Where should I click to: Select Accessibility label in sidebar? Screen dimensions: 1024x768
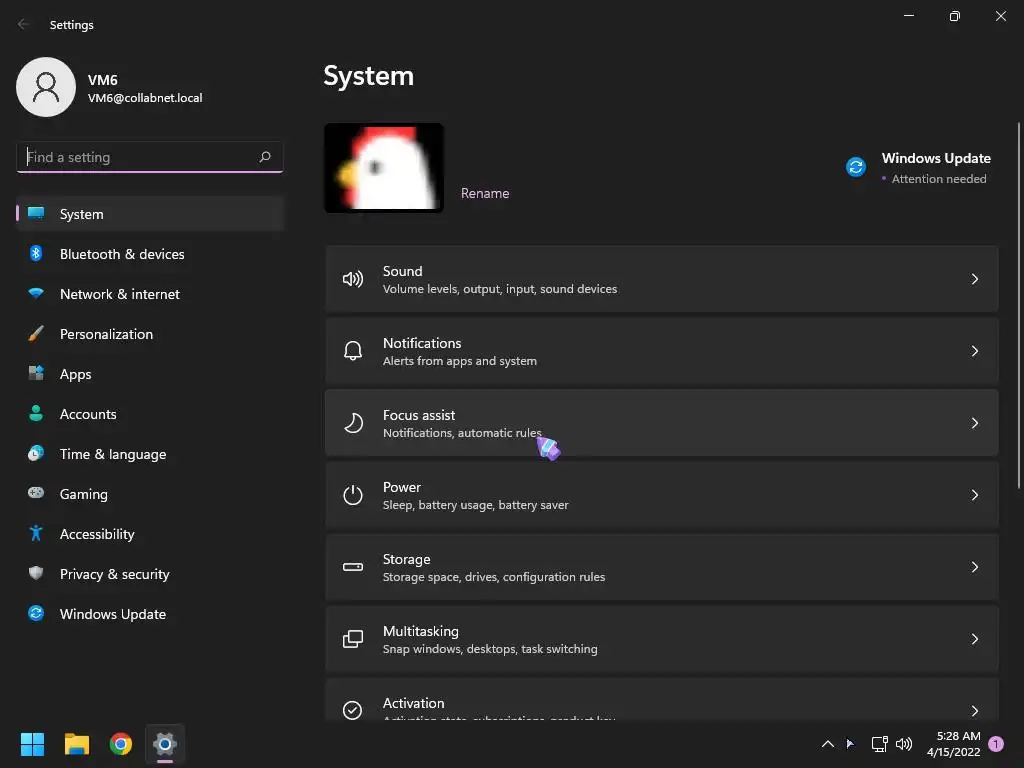(97, 534)
